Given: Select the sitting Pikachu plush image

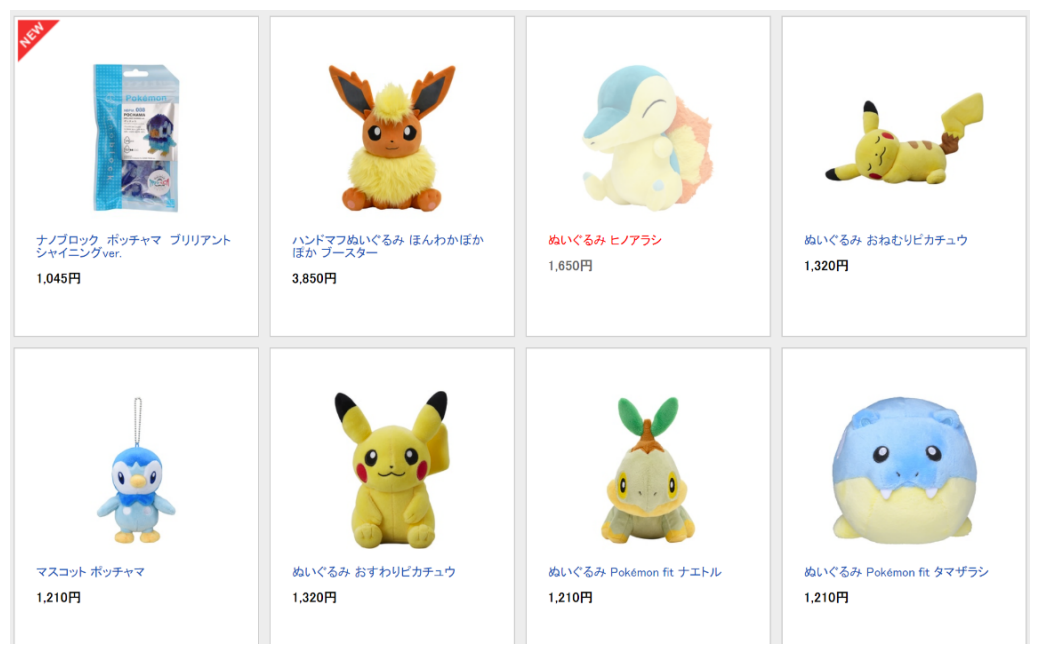Looking at the screenshot, I should click(x=392, y=470).
